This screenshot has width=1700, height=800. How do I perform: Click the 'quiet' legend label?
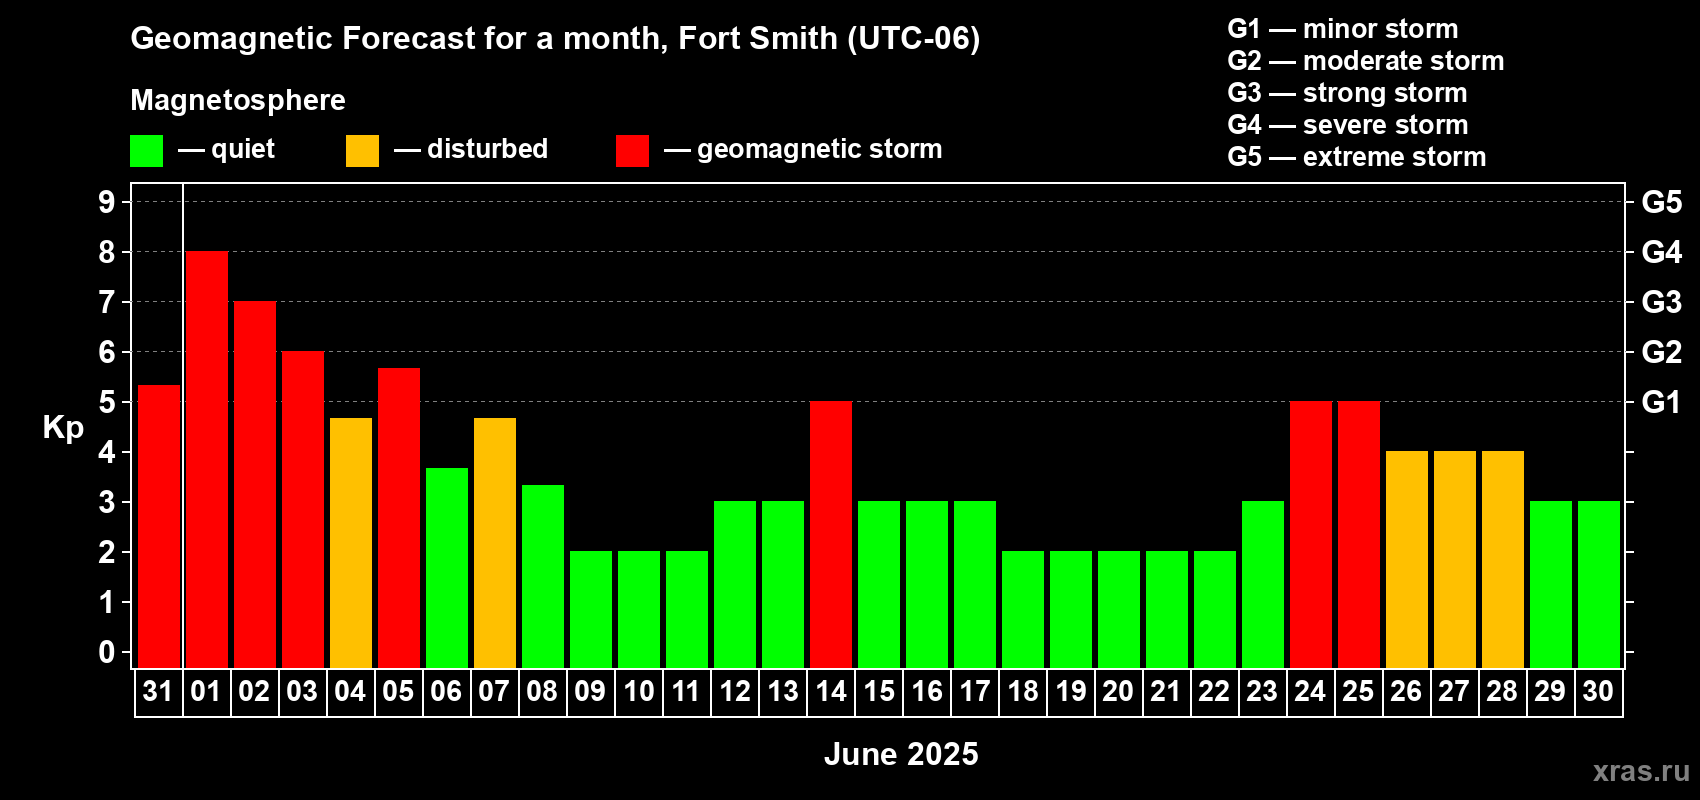click(243, 149)
